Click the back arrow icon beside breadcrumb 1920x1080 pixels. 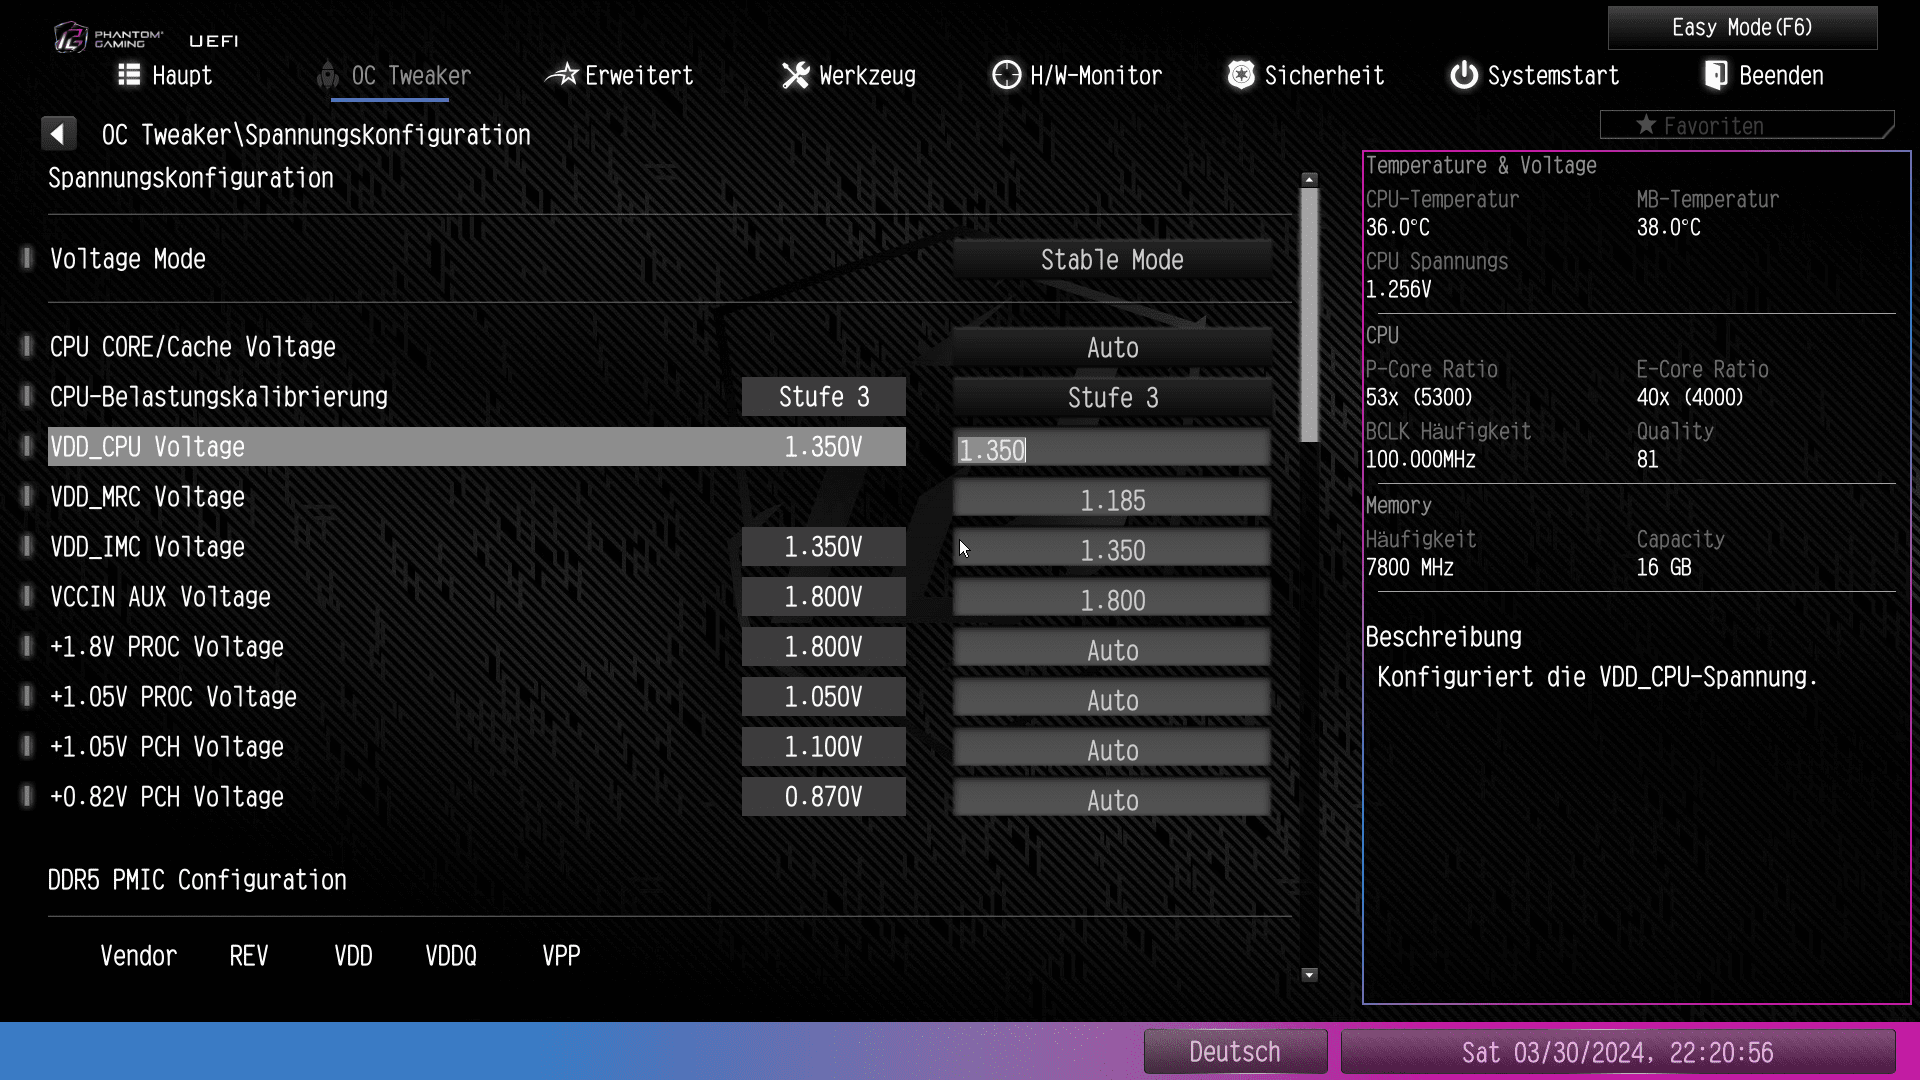[58, 134]
